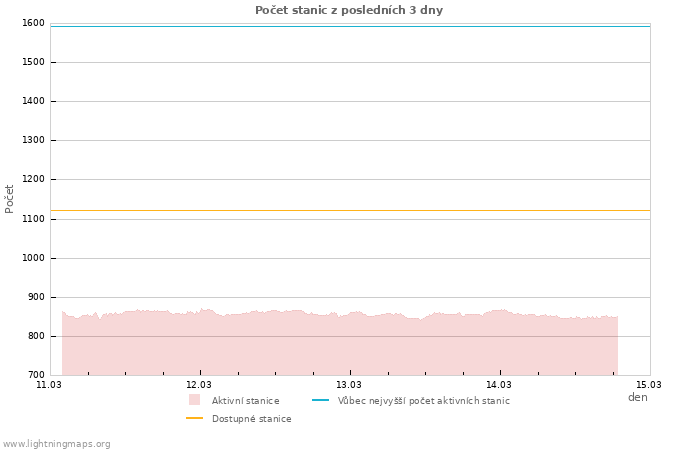Toggle the Aktivní stanice legend label
This screenshot has width=700, height=450.
tap(245, 401)
